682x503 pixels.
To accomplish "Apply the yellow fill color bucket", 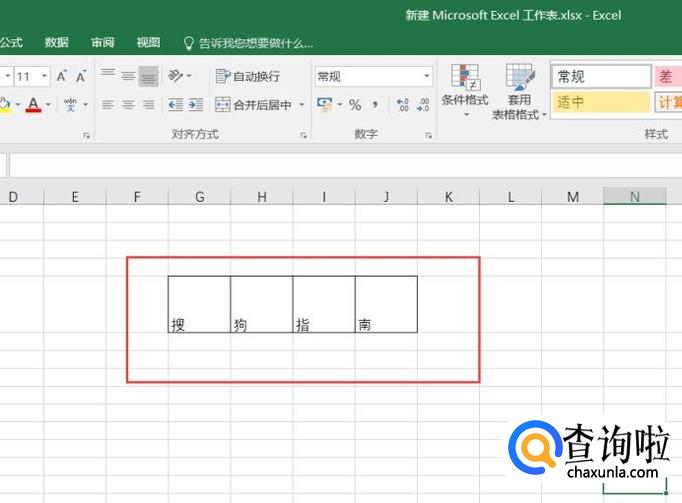I will (5, 105).
